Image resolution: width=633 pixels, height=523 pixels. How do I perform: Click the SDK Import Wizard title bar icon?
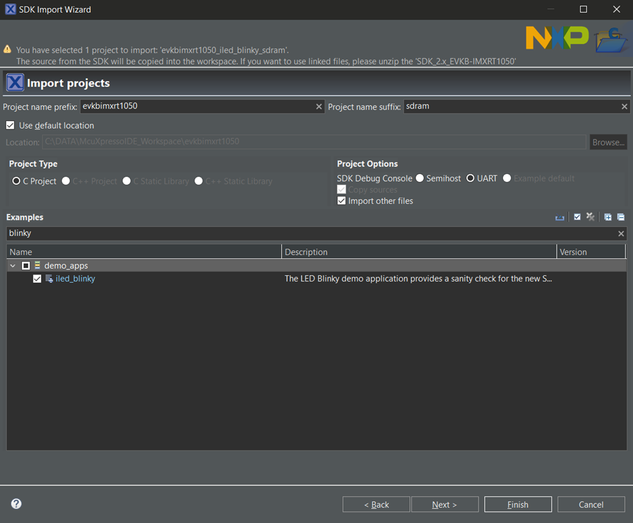coord(10,9)
